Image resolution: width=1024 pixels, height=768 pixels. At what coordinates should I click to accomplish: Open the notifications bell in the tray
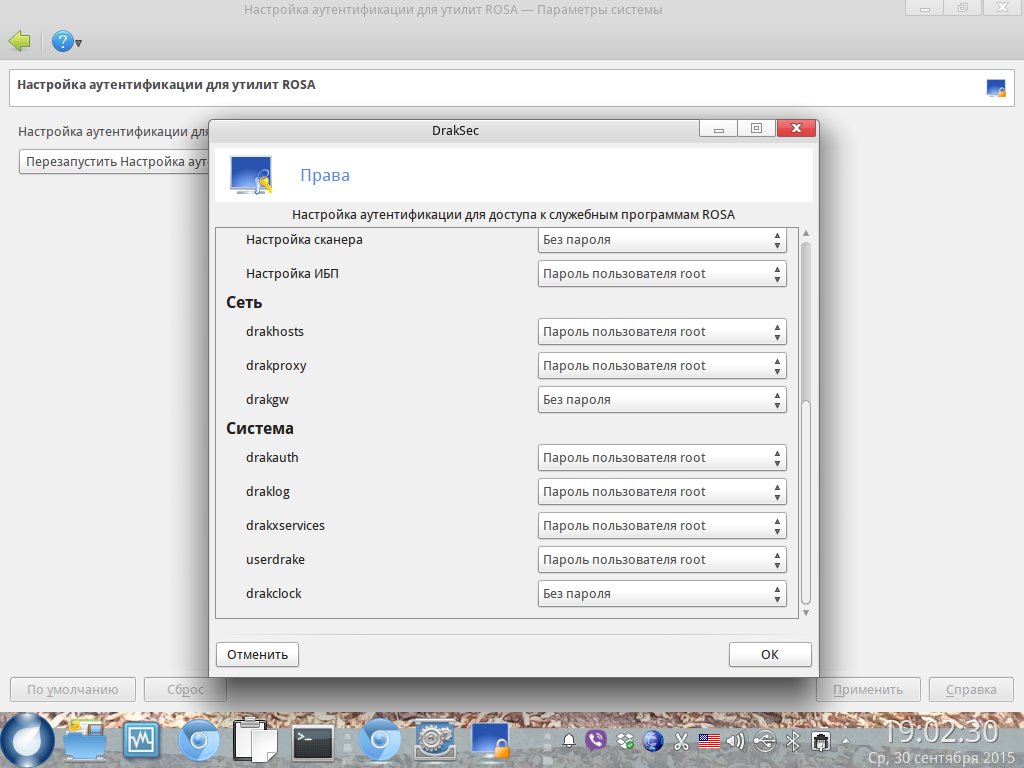(x=569, y=741)
